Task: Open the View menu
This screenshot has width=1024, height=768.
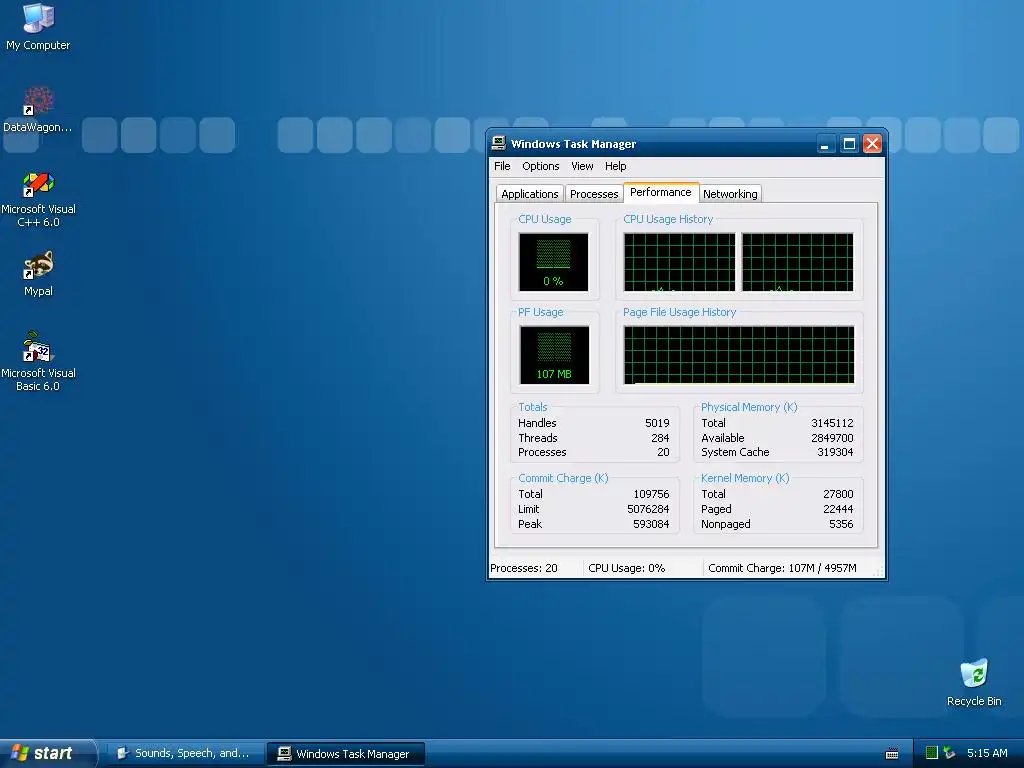Action: point(582,166)
